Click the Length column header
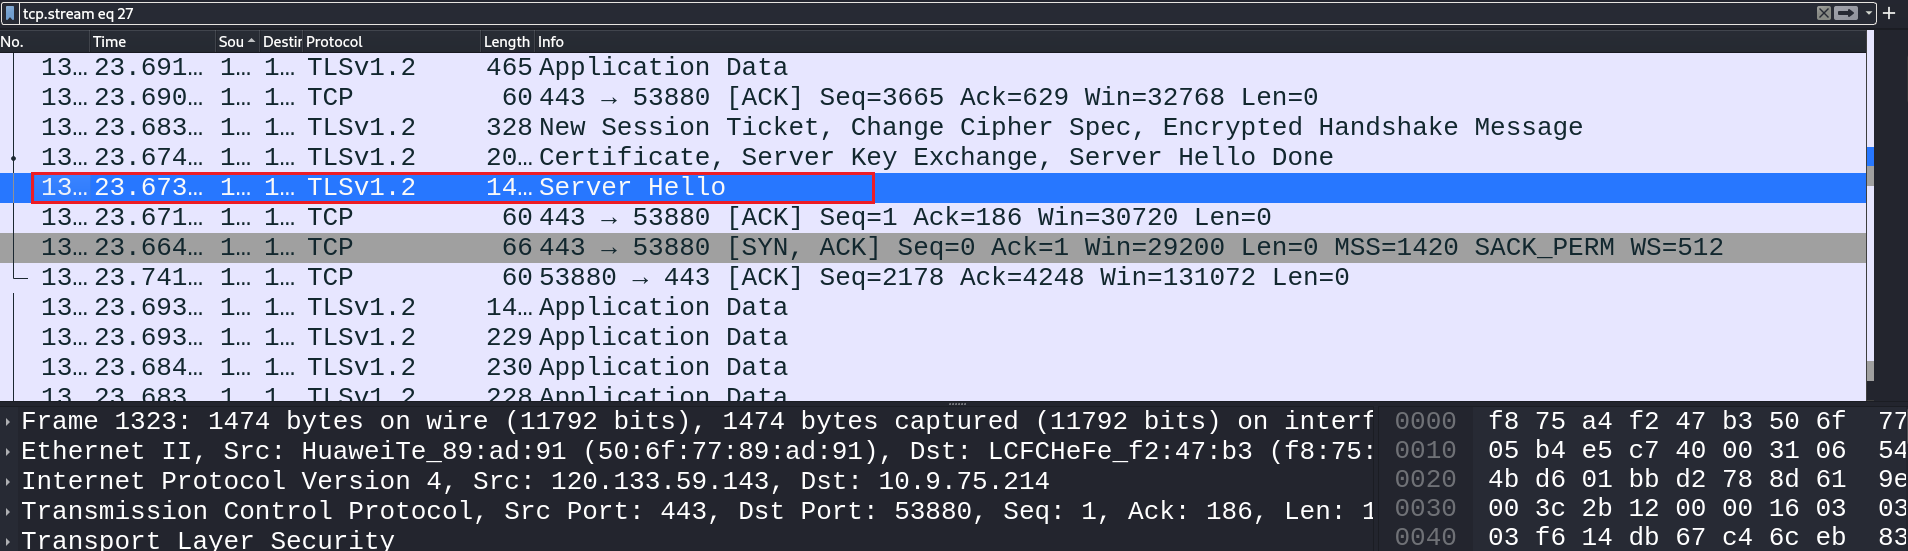 tap(506, 42)
